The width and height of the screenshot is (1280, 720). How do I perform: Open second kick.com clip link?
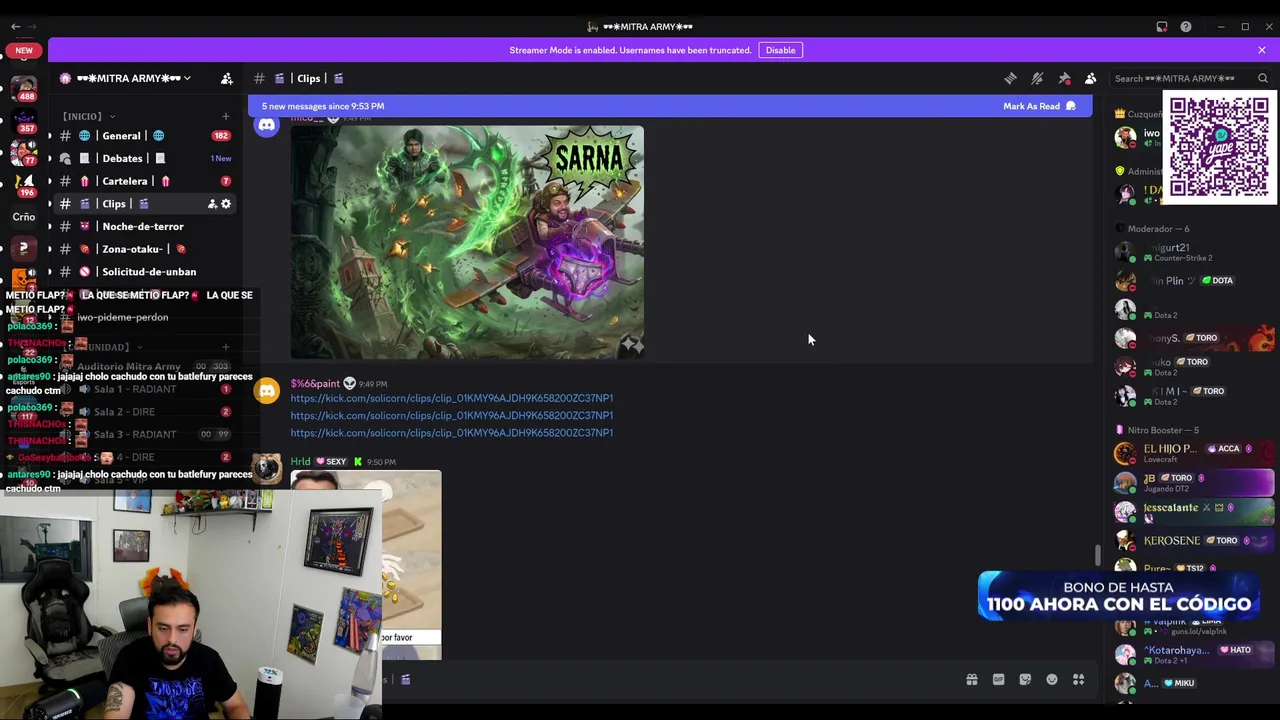point(452,415)
